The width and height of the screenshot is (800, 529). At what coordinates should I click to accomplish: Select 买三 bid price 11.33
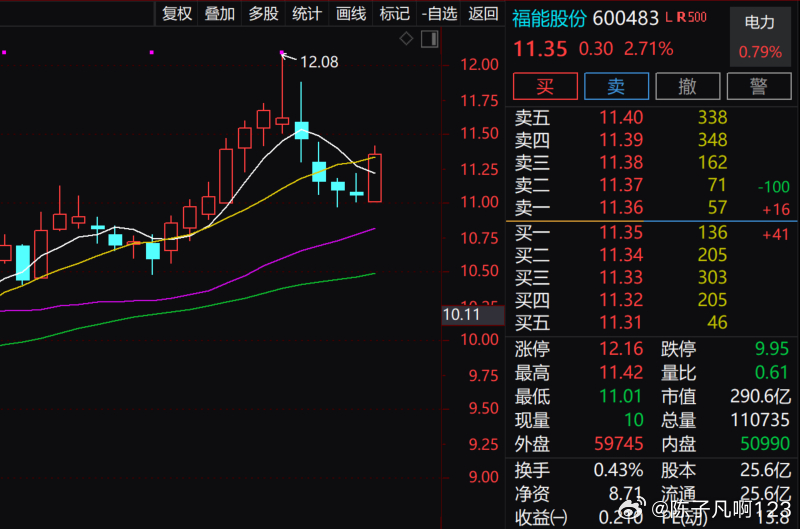(x=621, y=278)
